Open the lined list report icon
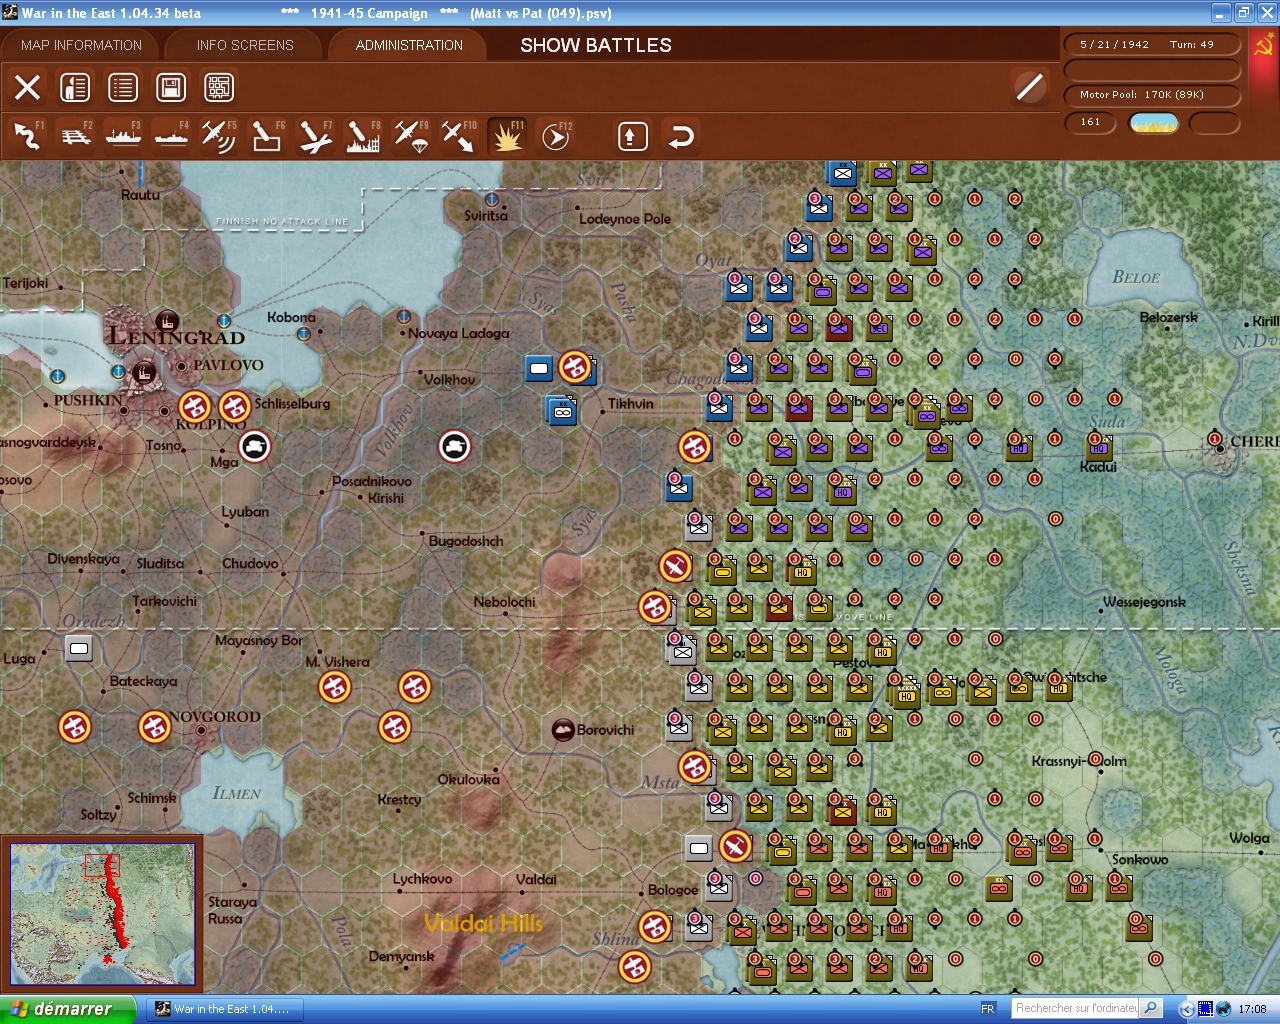This screenshot has width=1280, height=1024. click(123, 87)
